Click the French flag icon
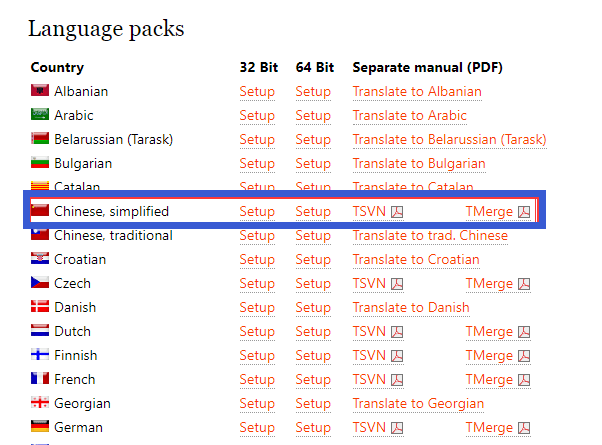 40,378
